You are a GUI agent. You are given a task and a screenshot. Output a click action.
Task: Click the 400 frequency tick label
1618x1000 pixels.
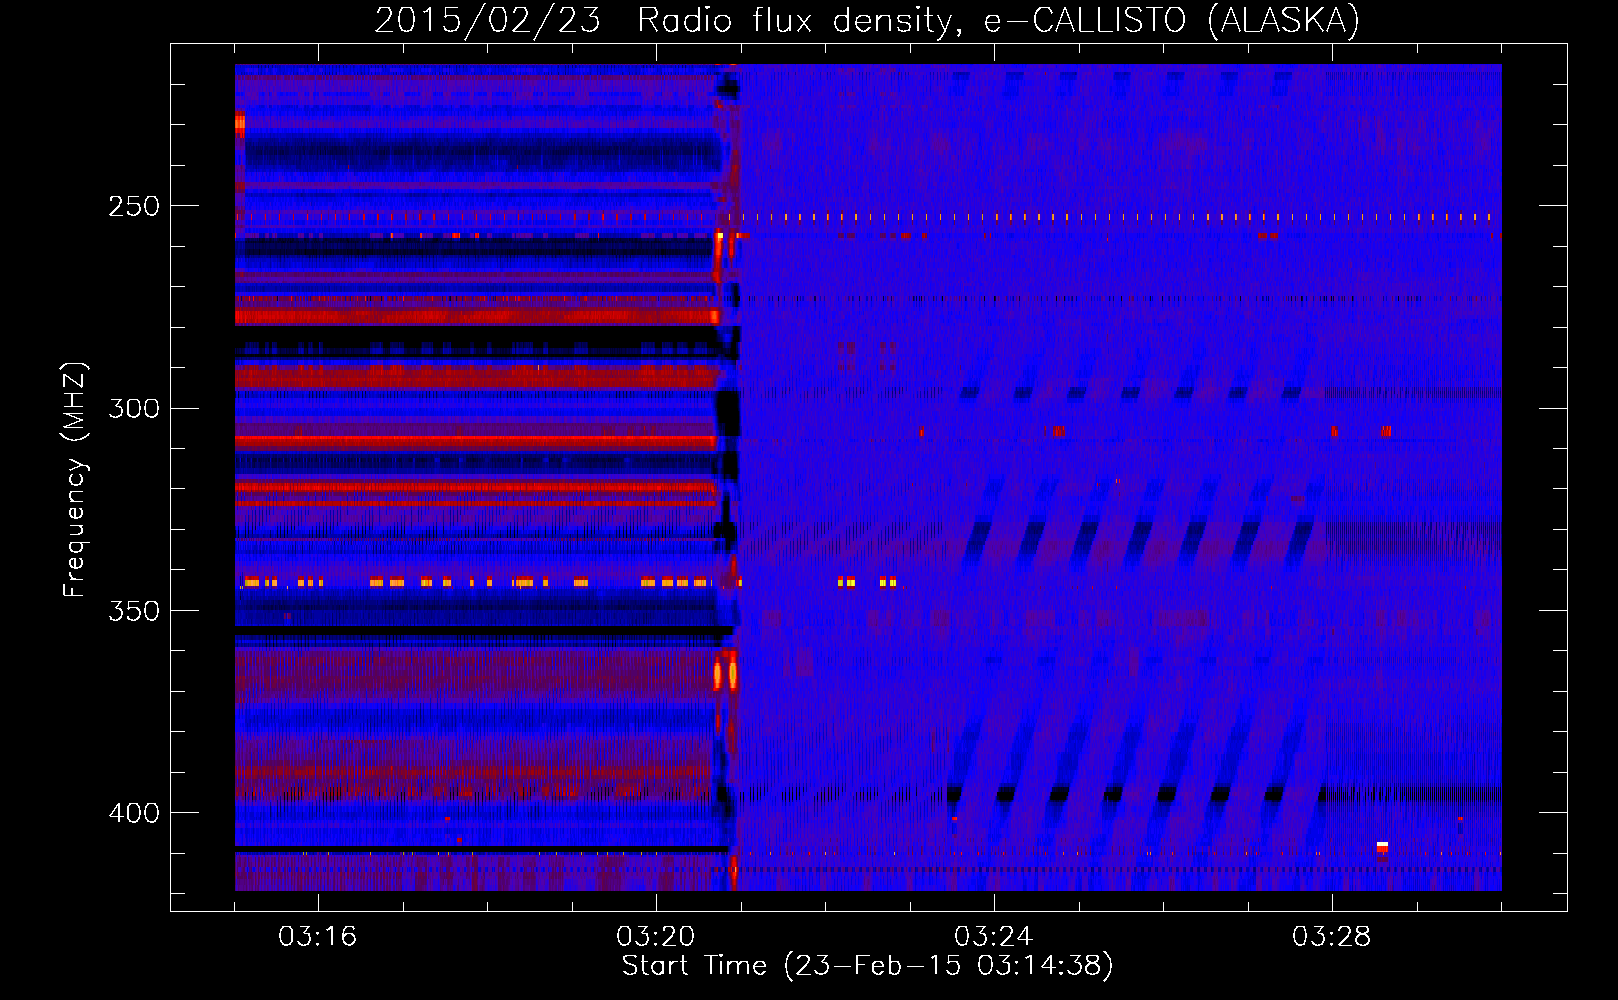tap(134, 813)
